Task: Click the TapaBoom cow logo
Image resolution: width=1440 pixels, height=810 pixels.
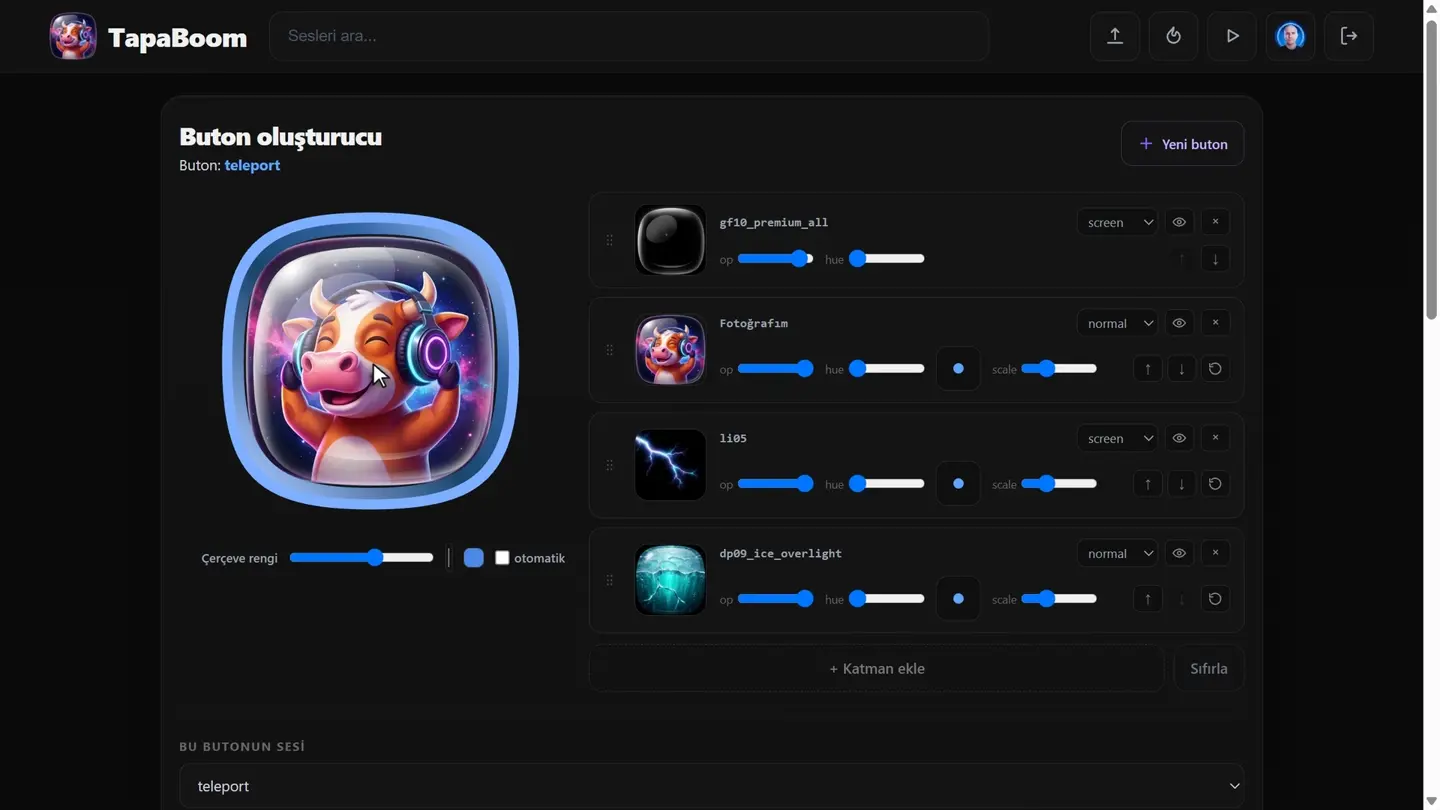Action: click(73, 36)
